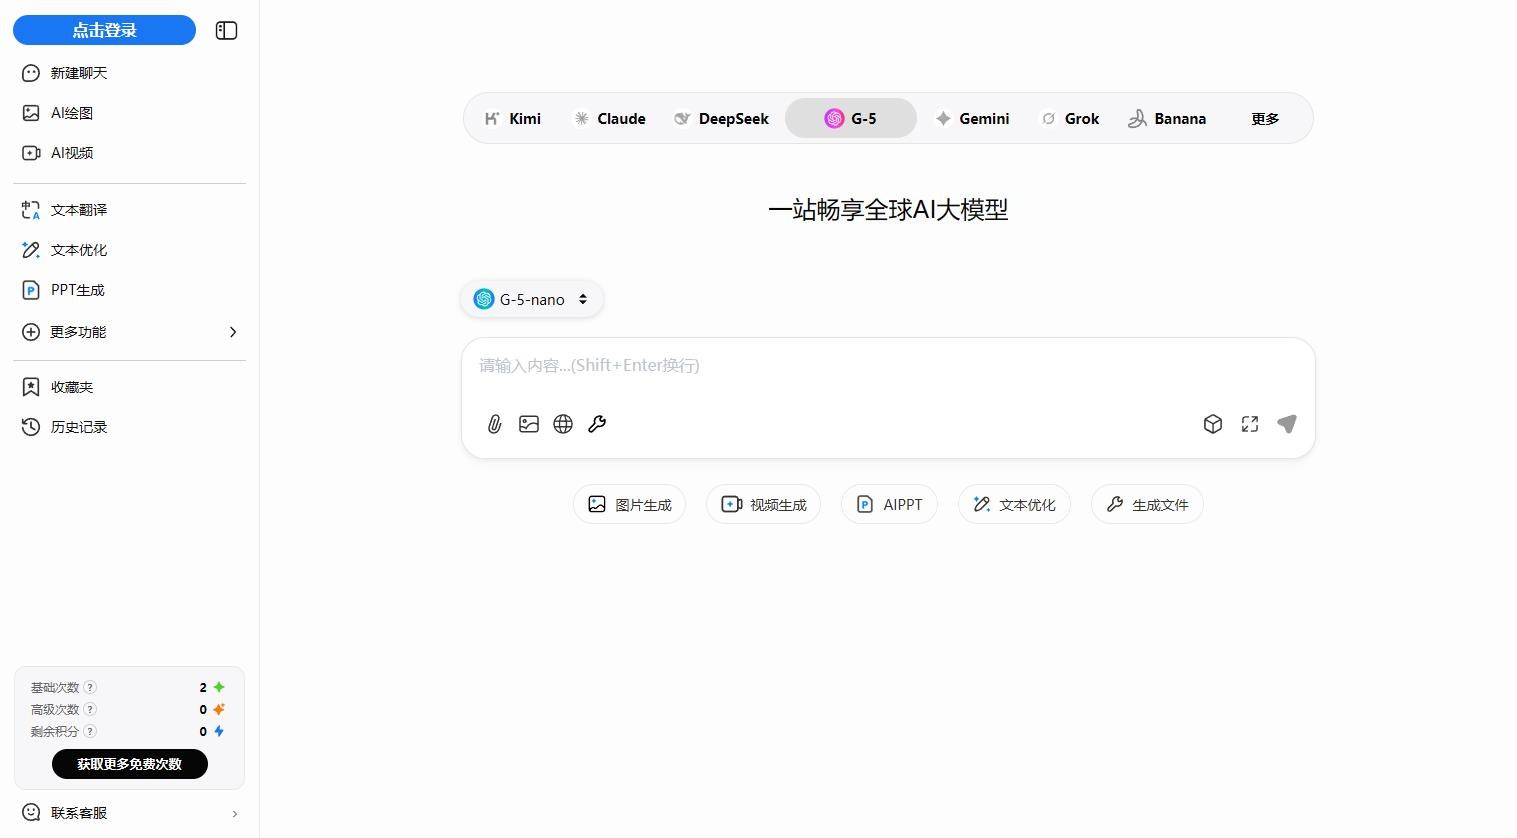
Task: Click the 获取更多免费次数 black button
Action: (x=130, y=764)
